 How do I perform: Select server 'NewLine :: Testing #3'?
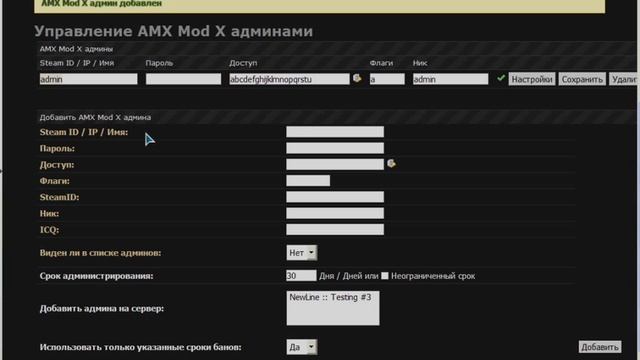330,297
